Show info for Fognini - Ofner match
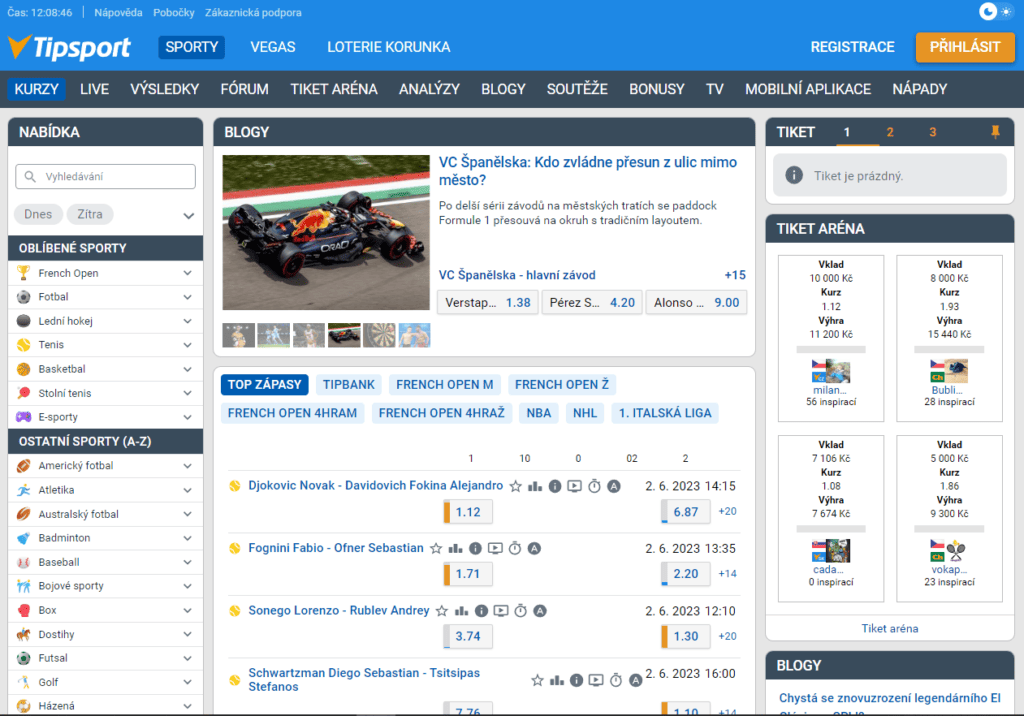This screenshot has width=1024, height=716. tap(475, 549)
